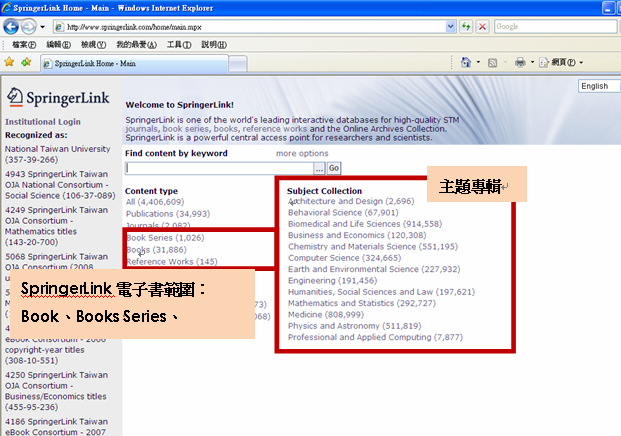Select the SpringerLink Home - Main tab
Image resolution: width=621 pixels, height=436 pixels.
click(134, 63)
